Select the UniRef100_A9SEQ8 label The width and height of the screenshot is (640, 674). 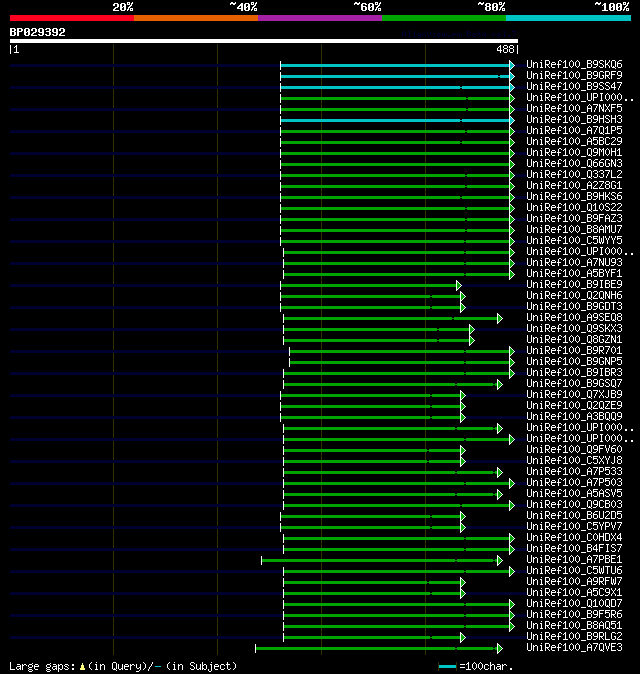click(x=574, y=318)
